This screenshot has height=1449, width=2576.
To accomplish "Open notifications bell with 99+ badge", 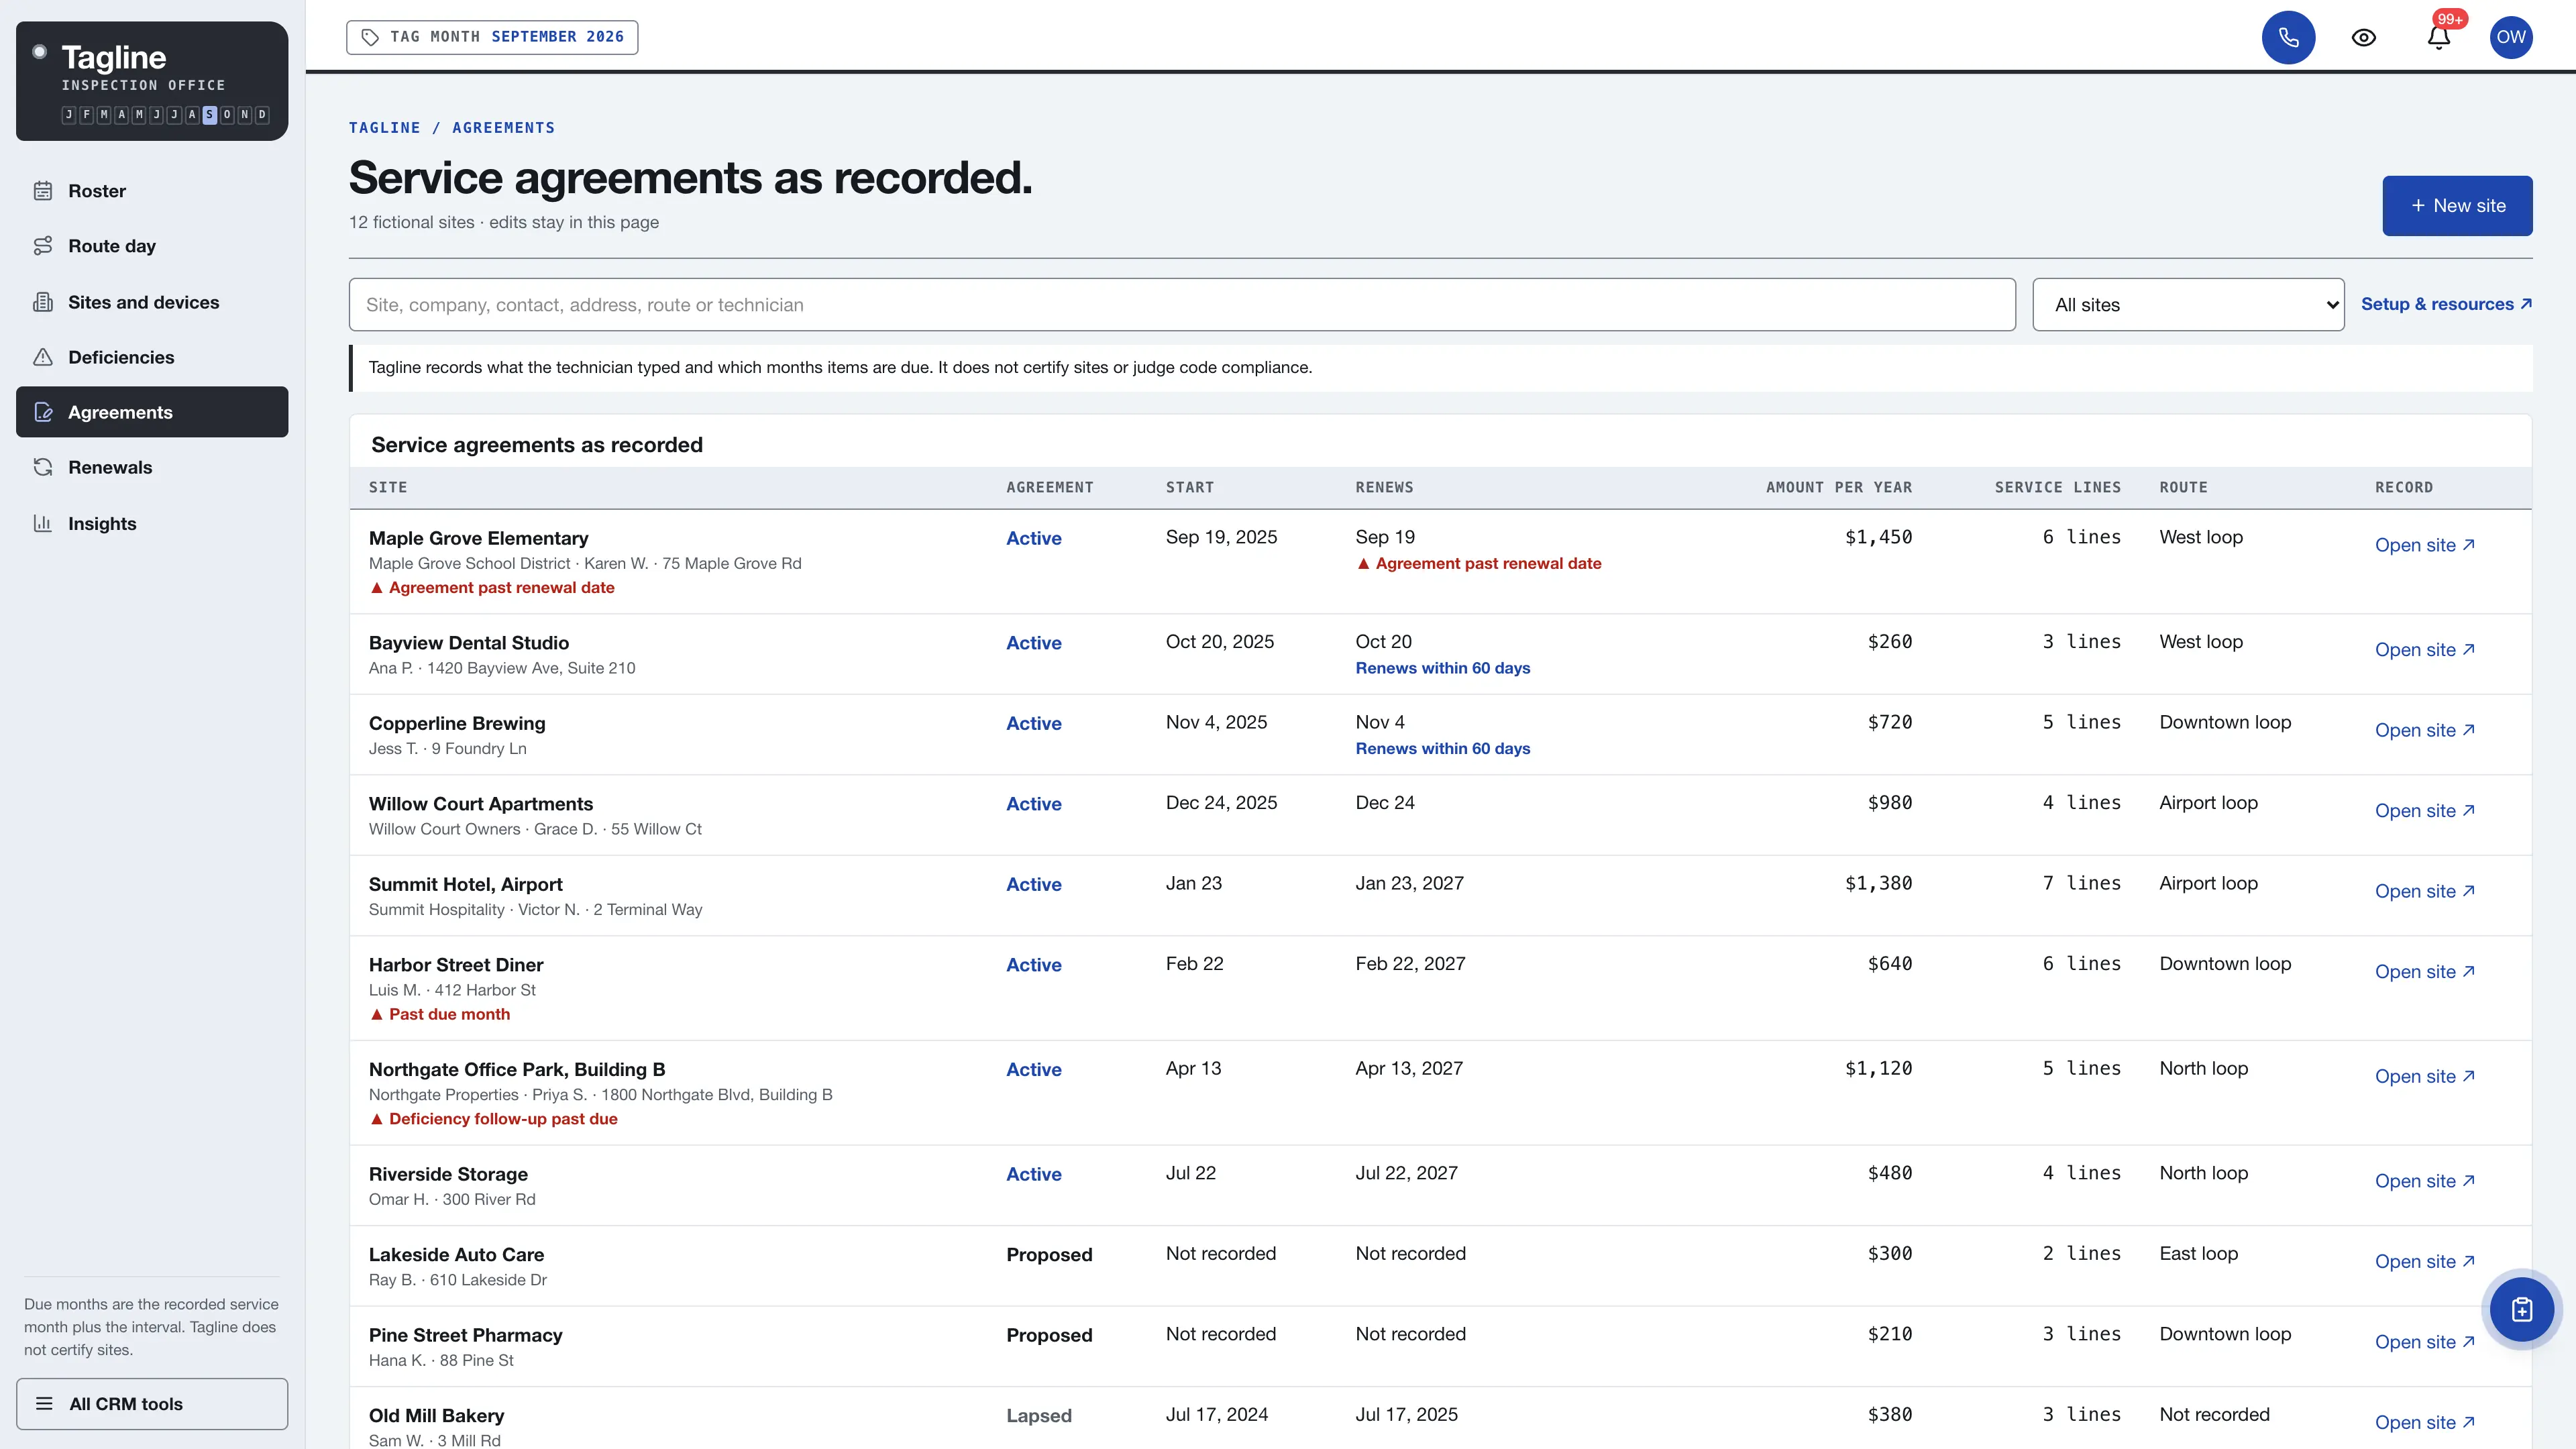I will pos(2438,38).
